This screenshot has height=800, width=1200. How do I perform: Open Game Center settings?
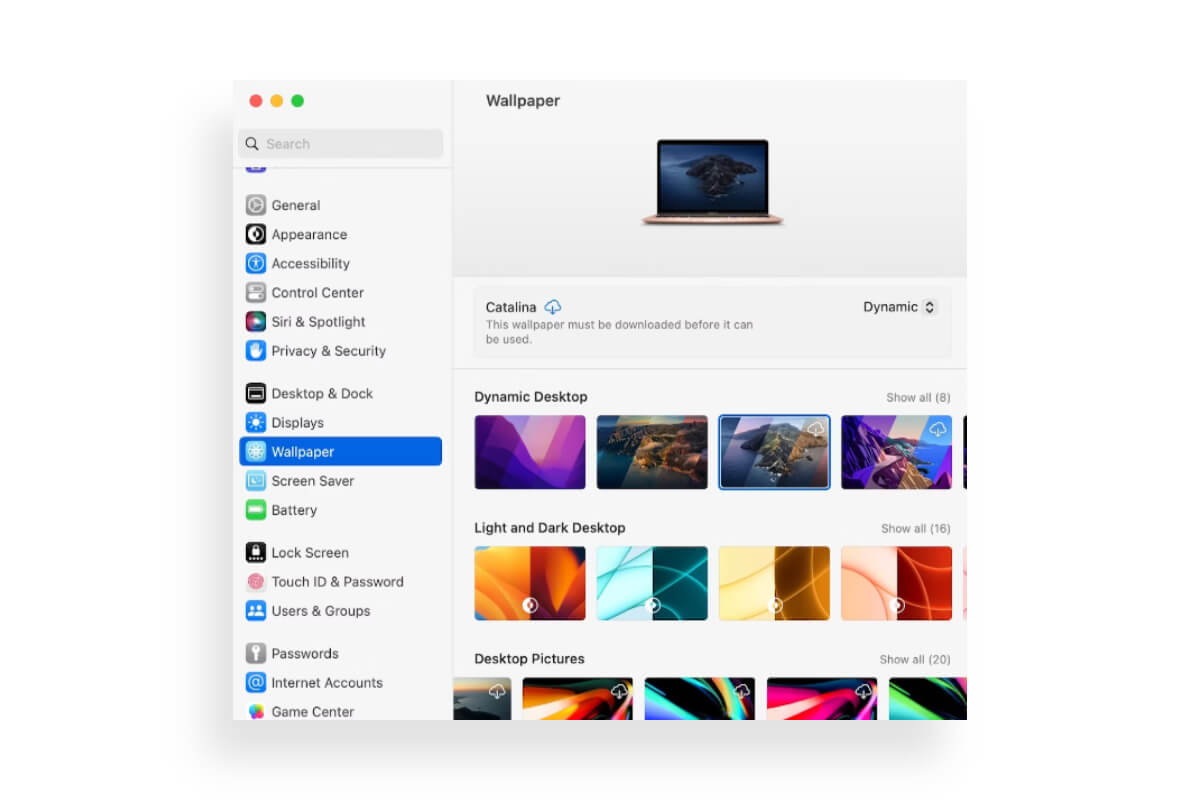pos(312,711)
